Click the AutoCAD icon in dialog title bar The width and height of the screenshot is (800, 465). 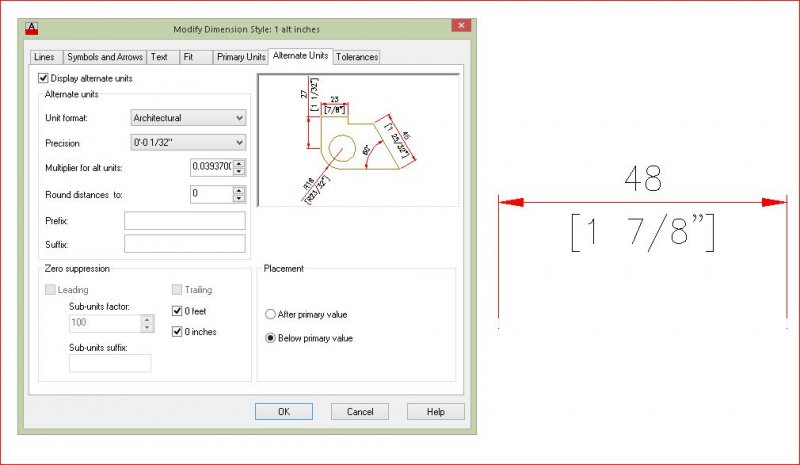click(32, 29)
